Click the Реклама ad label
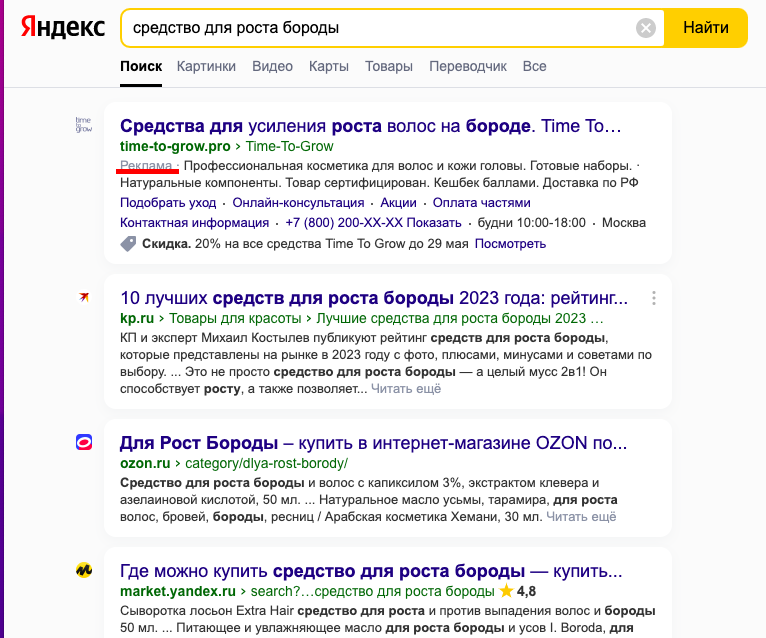The image size is (766, 638). tap(146, 166)
